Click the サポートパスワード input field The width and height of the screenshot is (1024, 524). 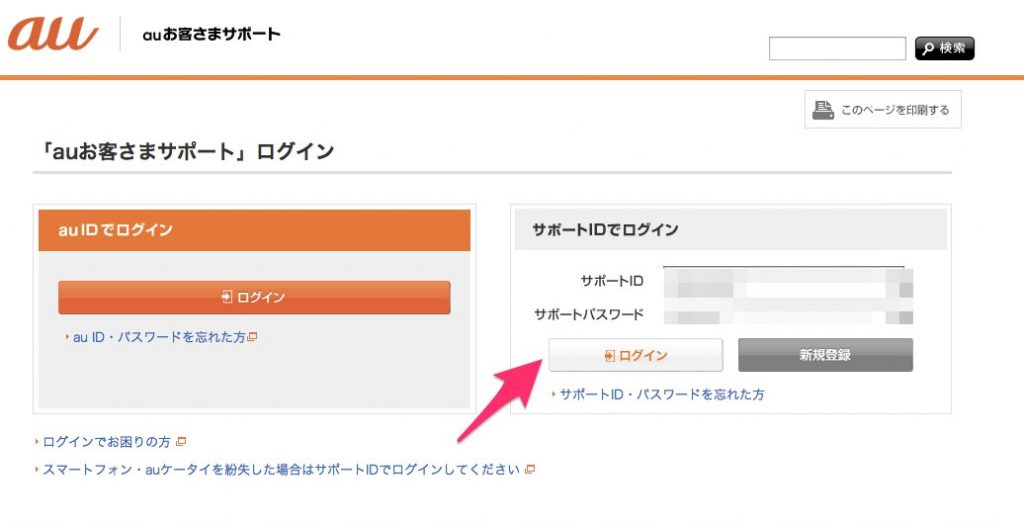(788, 314)
